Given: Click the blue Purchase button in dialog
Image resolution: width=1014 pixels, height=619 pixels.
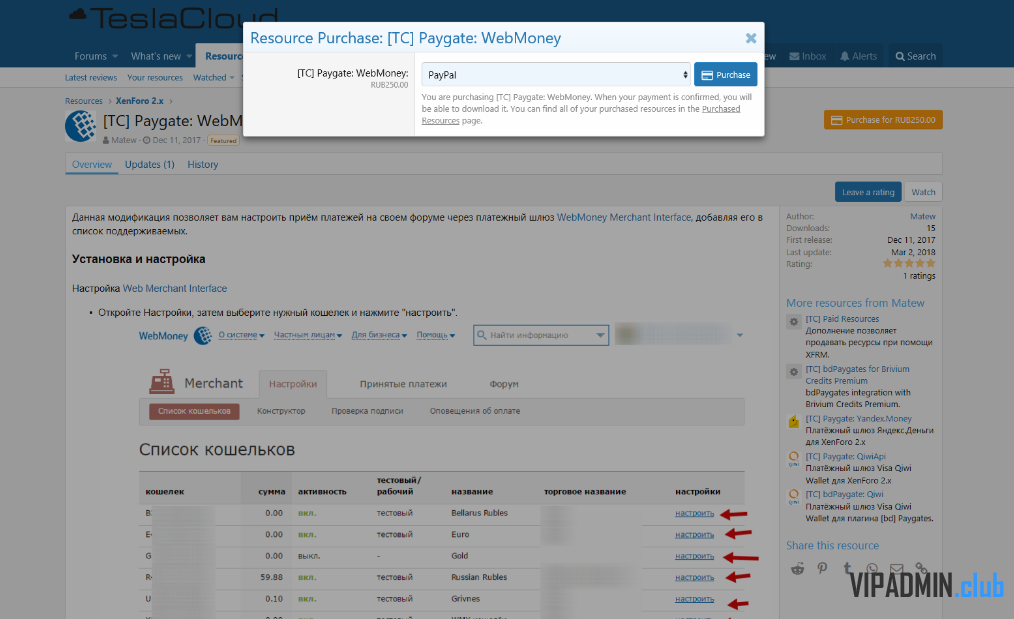Looking at the screenshot, I should [x=726, y=74].
